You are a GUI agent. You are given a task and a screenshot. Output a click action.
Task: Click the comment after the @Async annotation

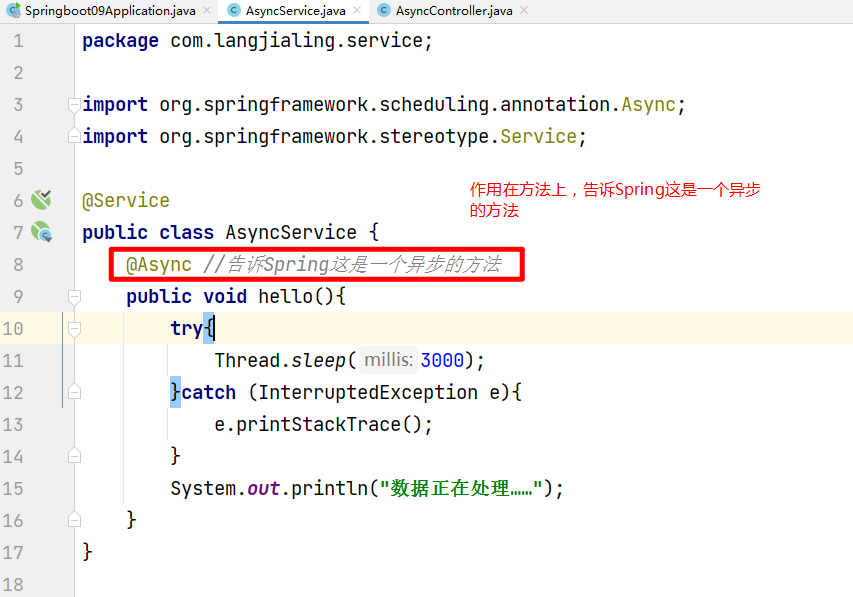(352, 264)
